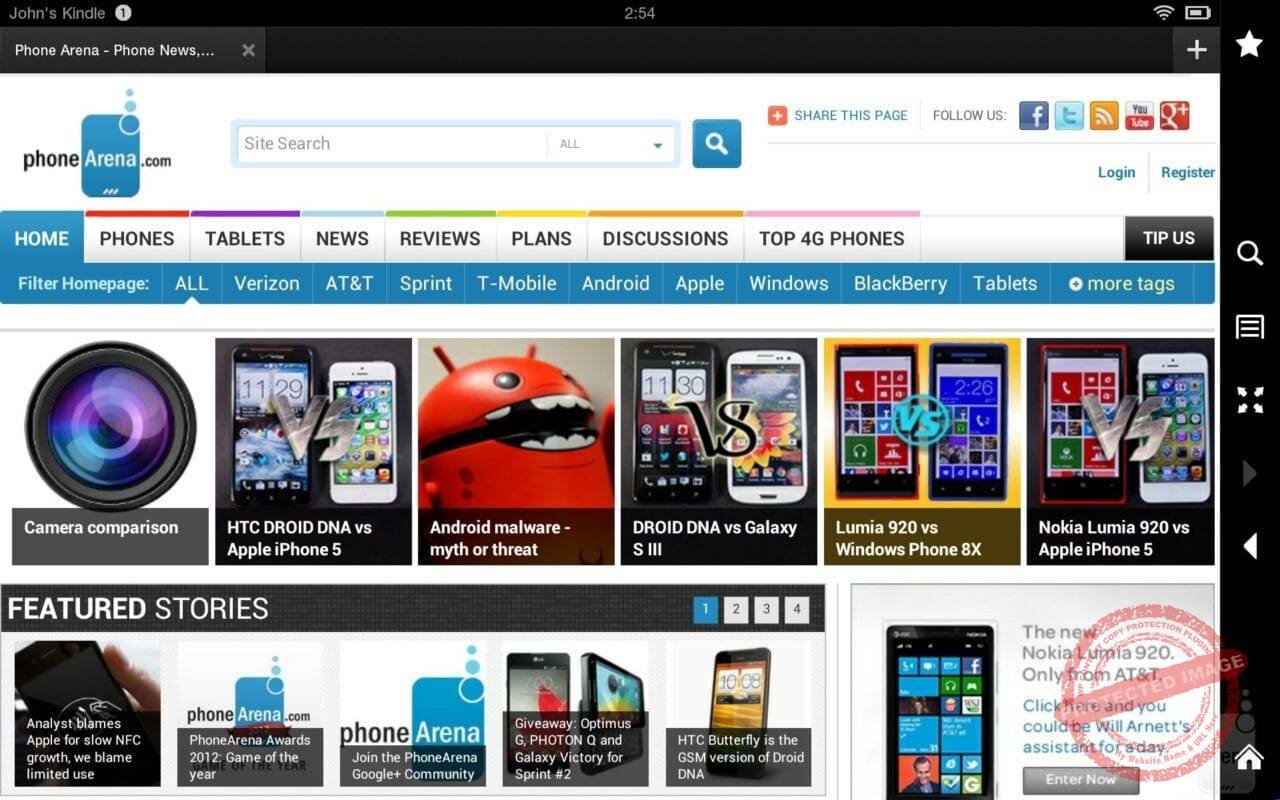
Task: Open the REVIEWS navigation tab
Action: coord(440,238)
